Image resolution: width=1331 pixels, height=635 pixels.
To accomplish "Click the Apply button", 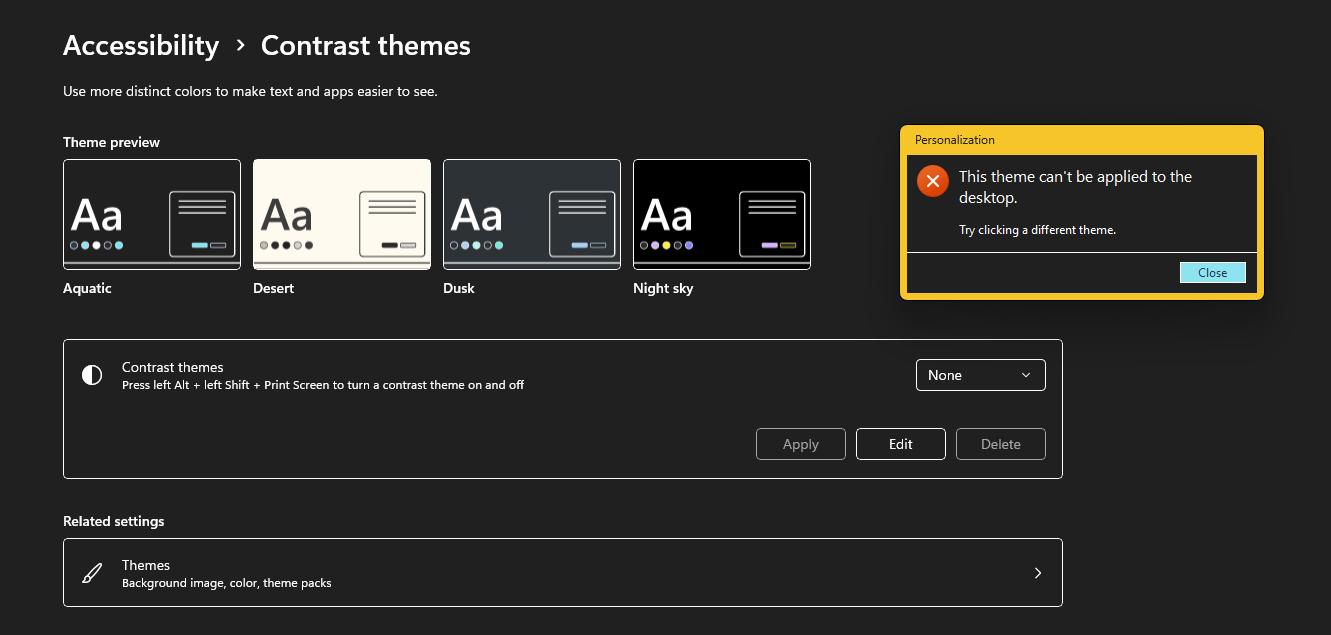I will 801,444.
